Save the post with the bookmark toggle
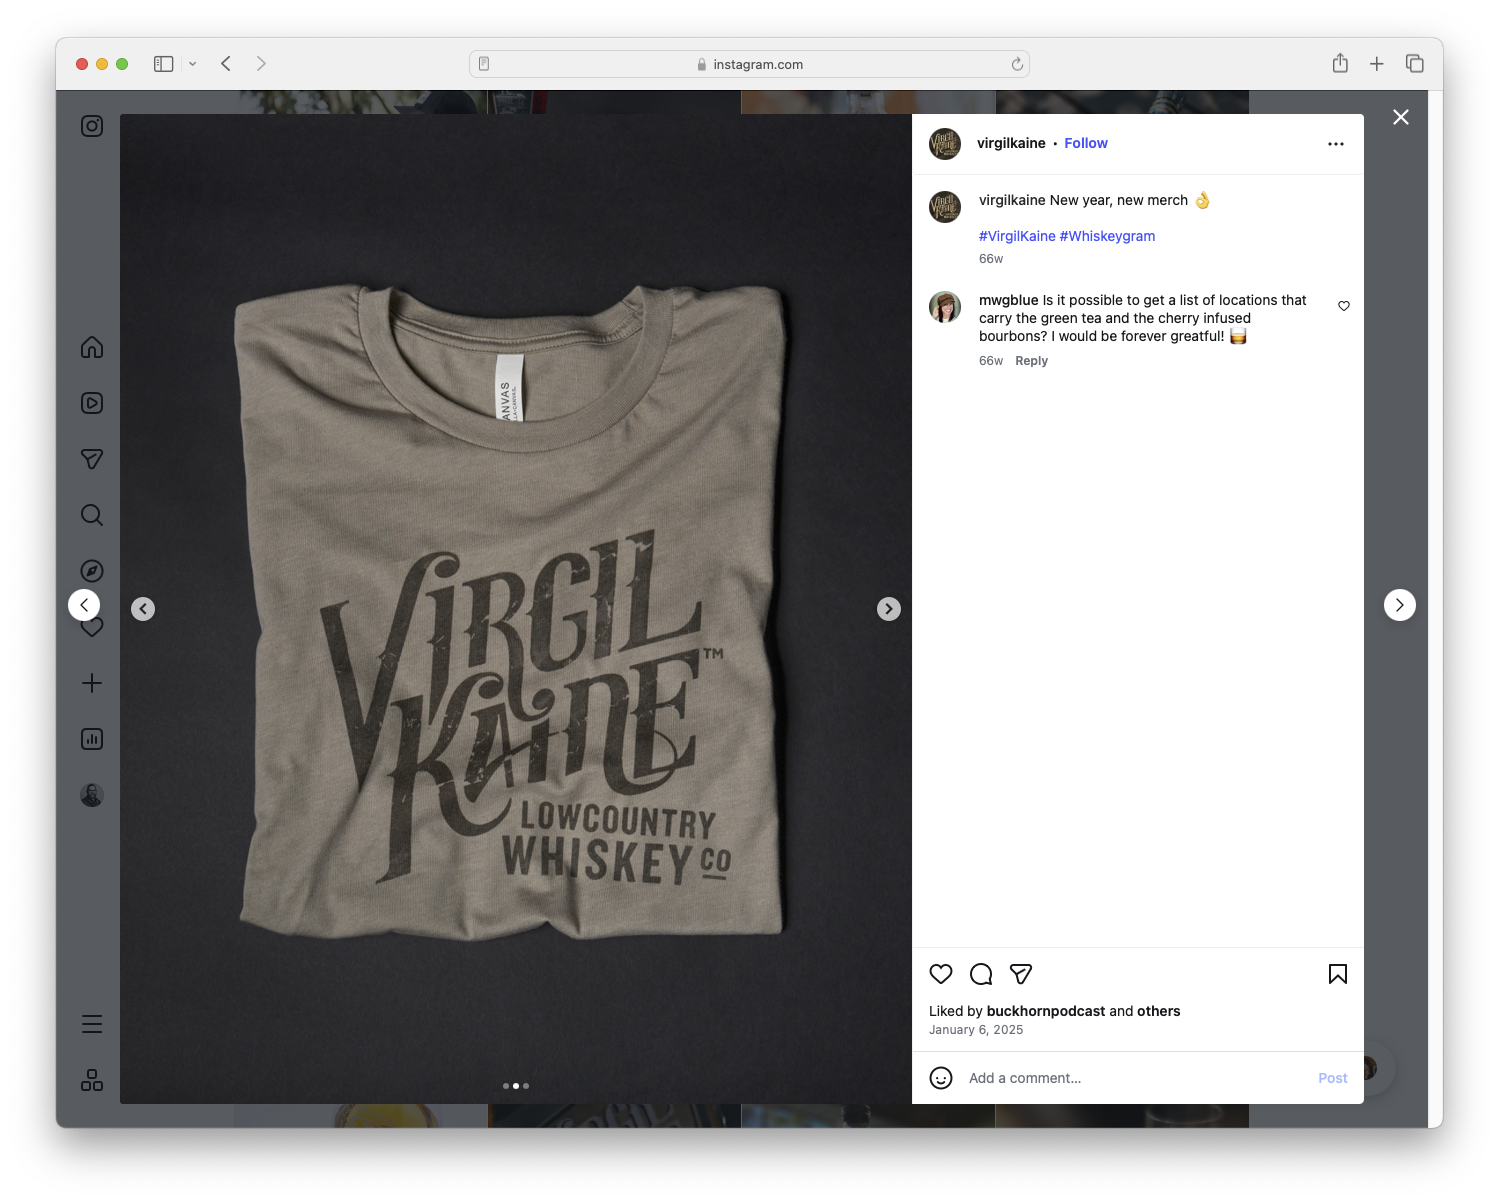1499x1202 pixels. (x=1337, y=974)
